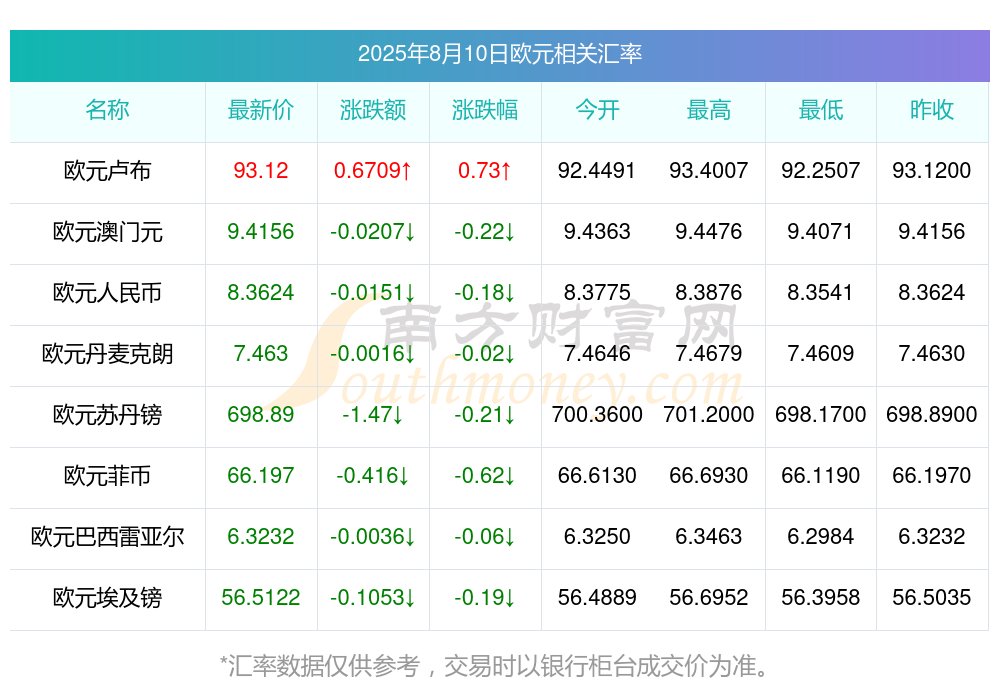The height and width of the screenshot is (698, 1000).
Task: Click the opening value 92.4491
Action: coord(597,170)
